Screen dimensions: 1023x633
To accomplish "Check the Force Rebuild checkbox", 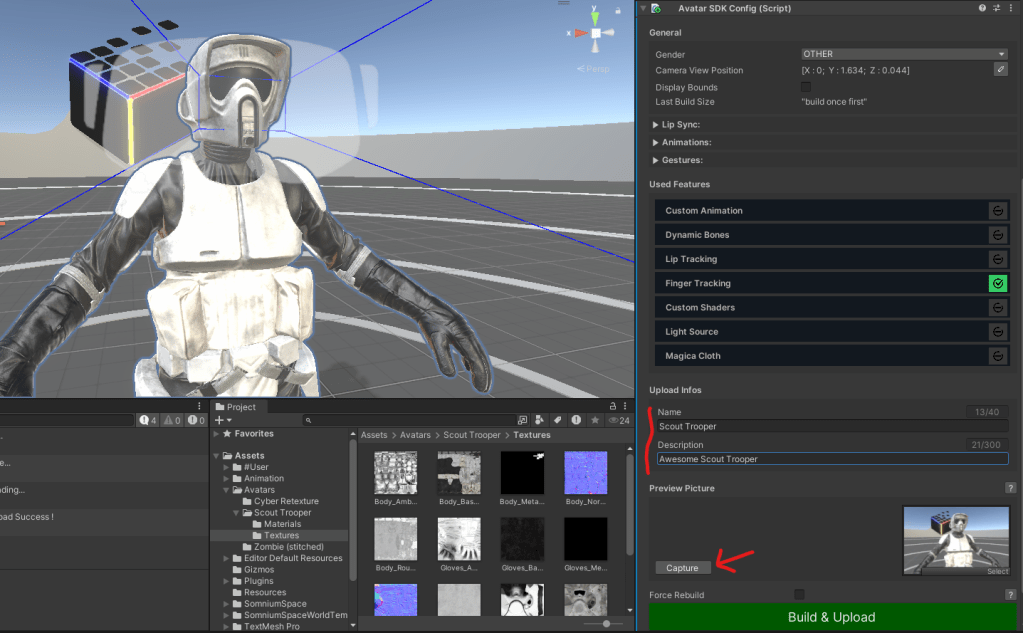I will click(799, 595).
